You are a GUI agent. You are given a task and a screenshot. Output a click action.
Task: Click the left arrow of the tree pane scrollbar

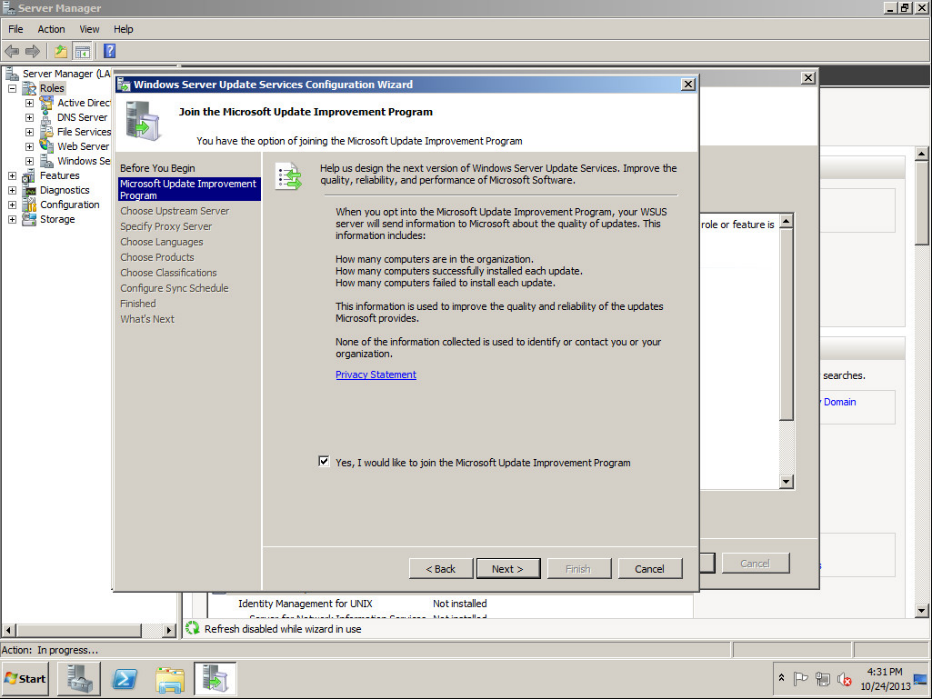coord(8,630)
